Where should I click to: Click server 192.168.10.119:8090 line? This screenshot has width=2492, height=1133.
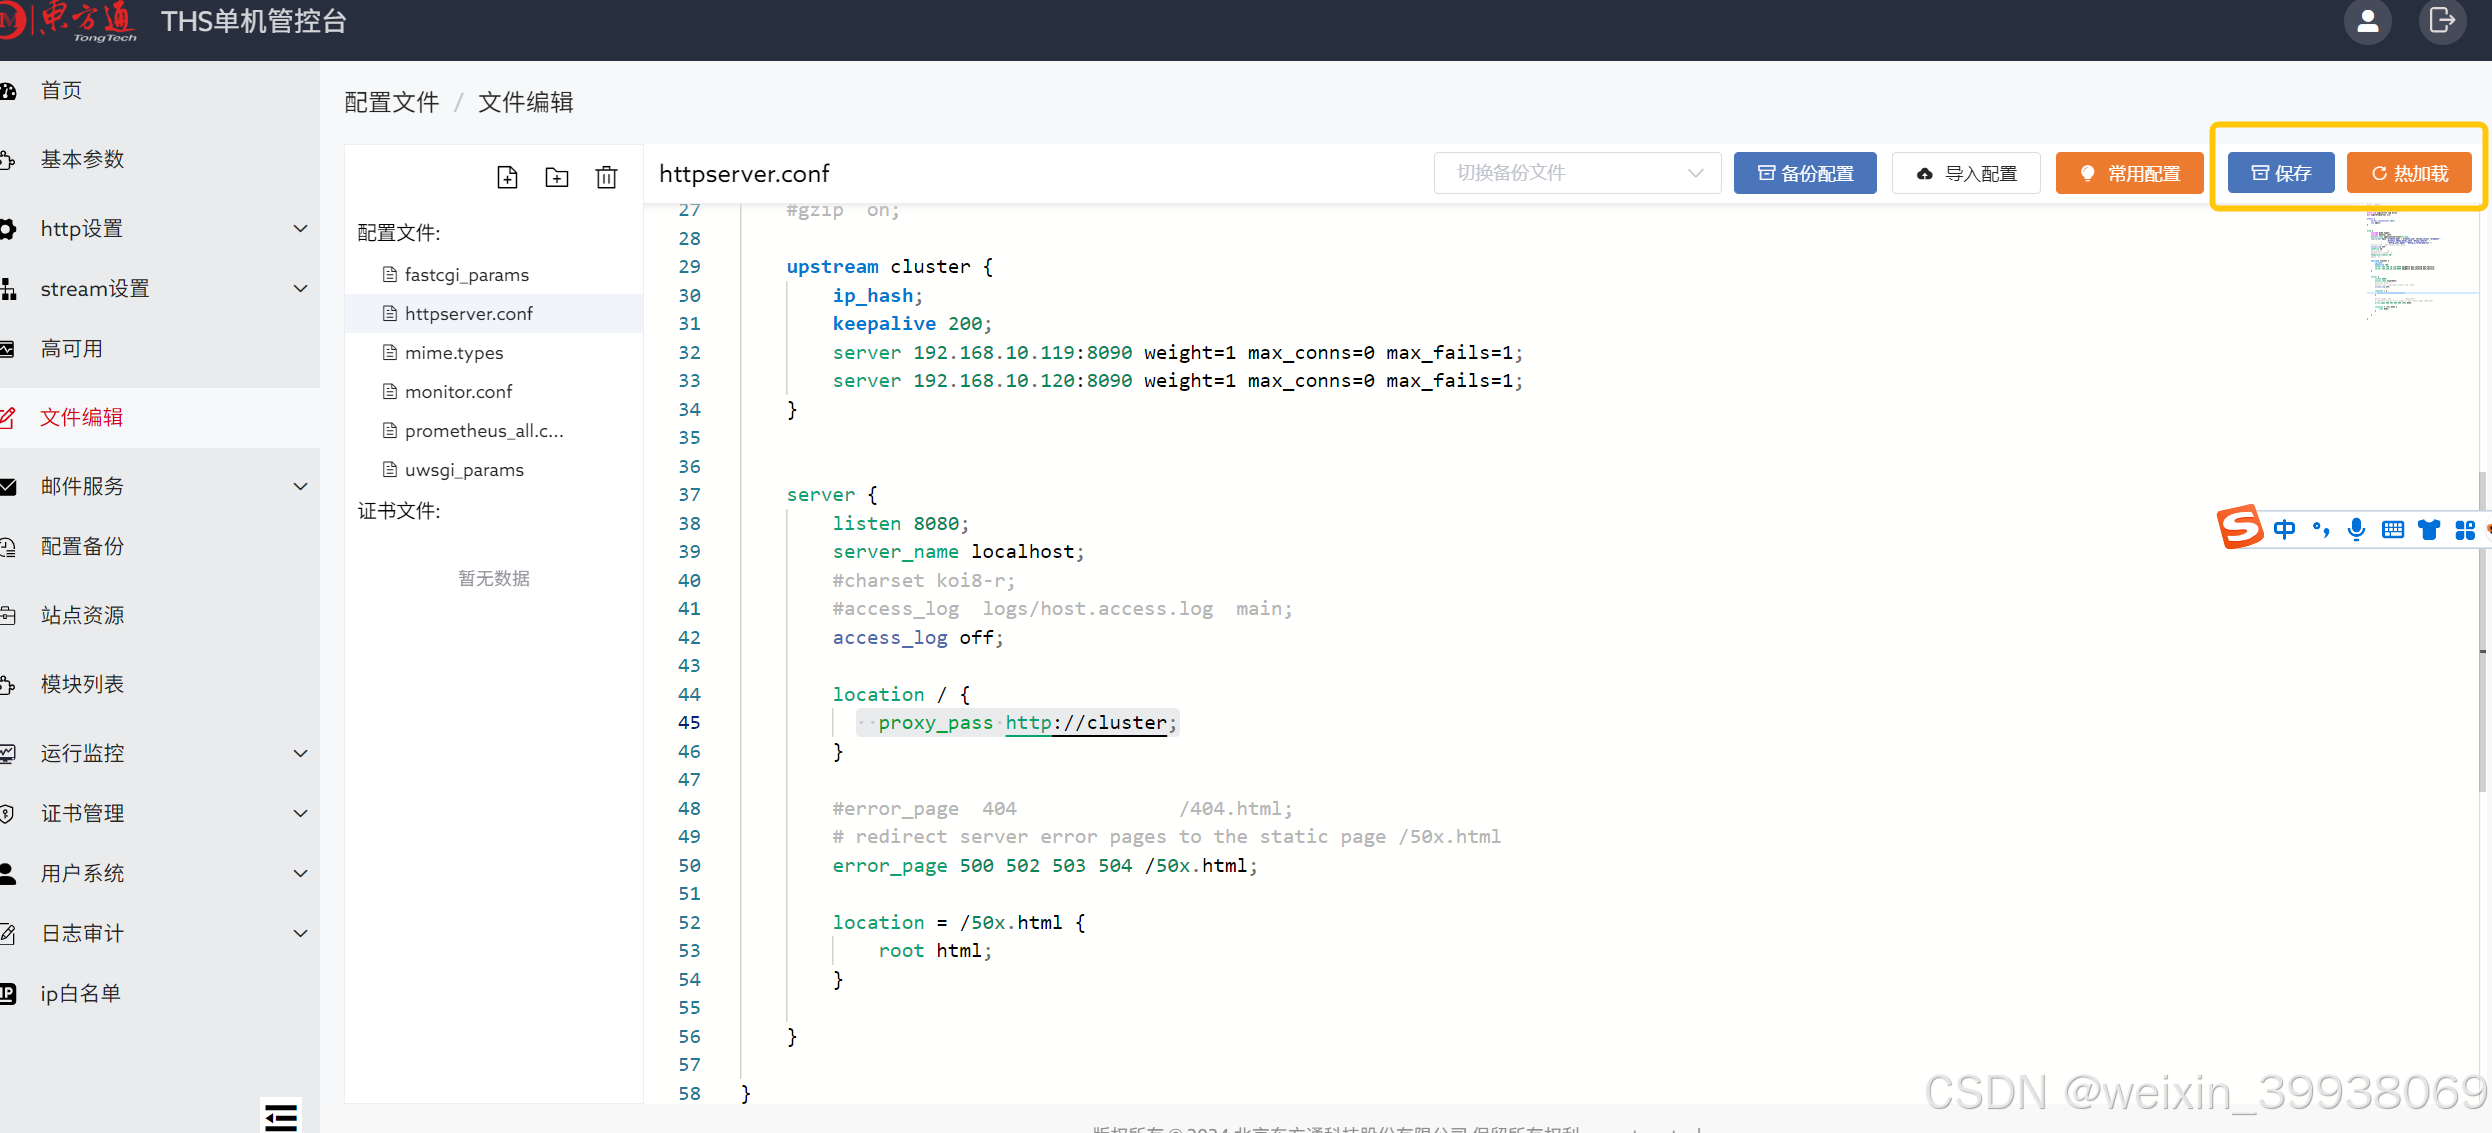[x=1178, y=353]
